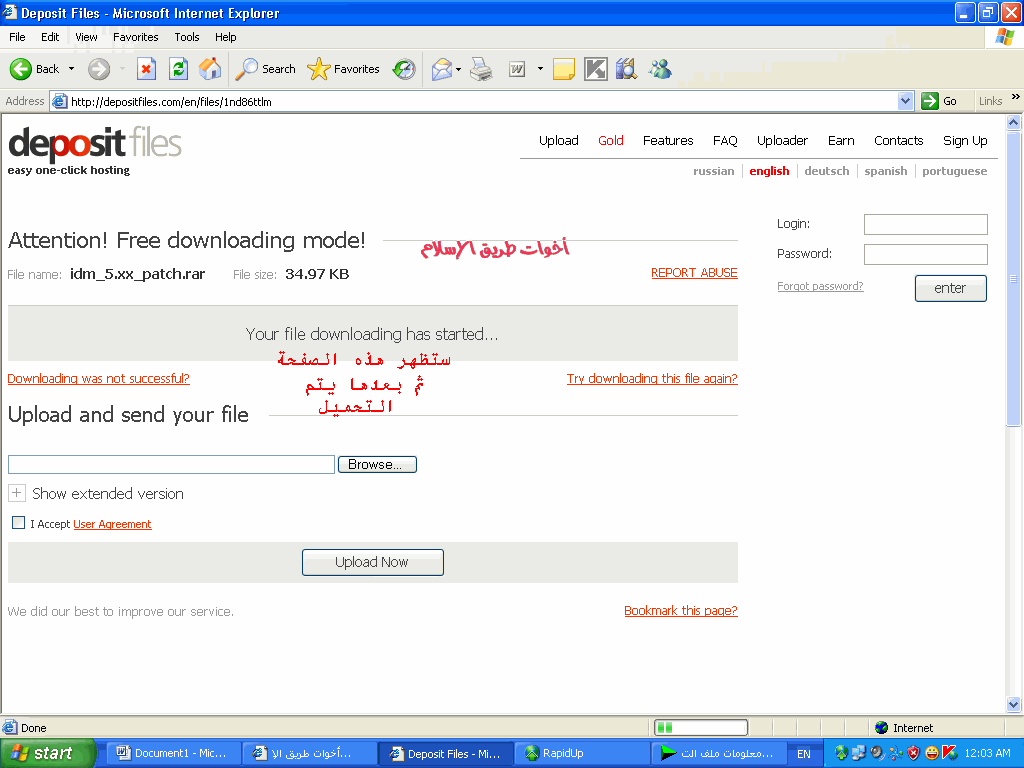Open the Gold navigation link
Image resolution: width=1024 pixels, height=768 pixels.
click(611, 140)
